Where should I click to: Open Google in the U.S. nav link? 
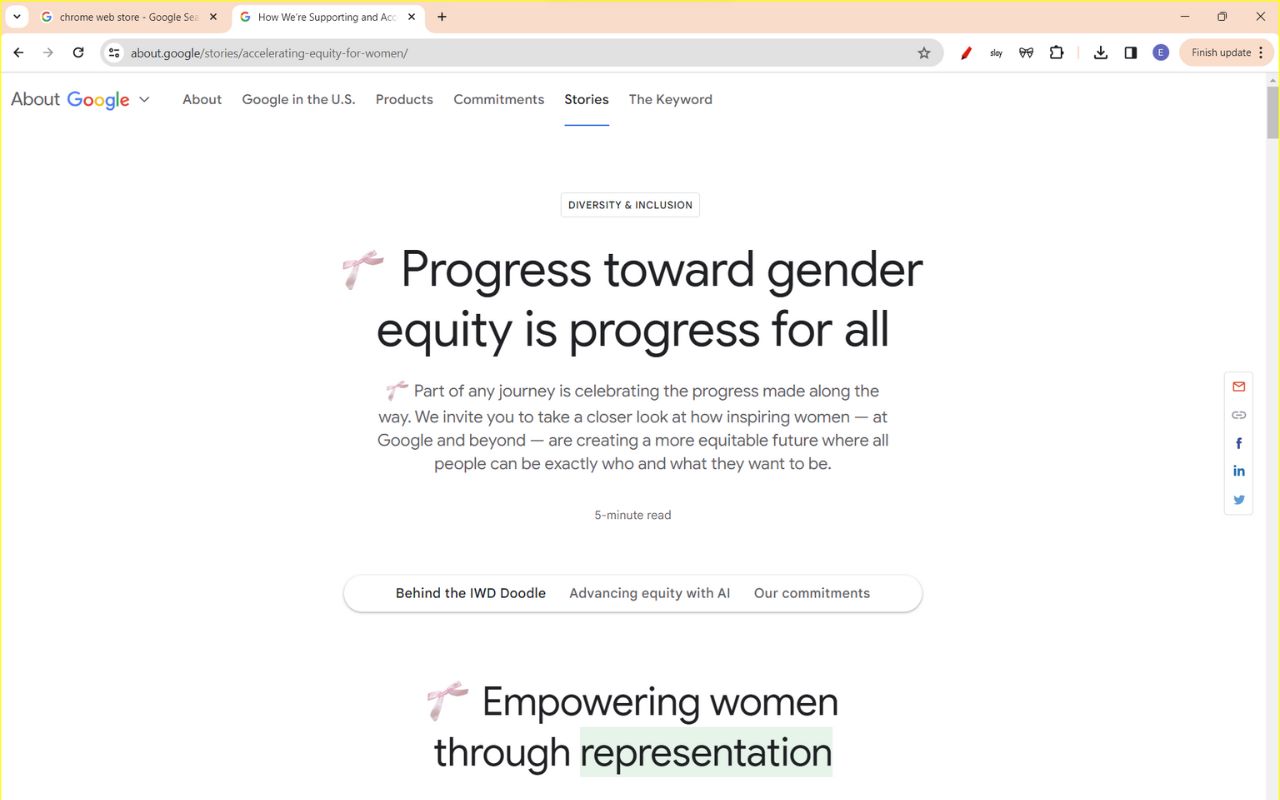click(298, 99)
